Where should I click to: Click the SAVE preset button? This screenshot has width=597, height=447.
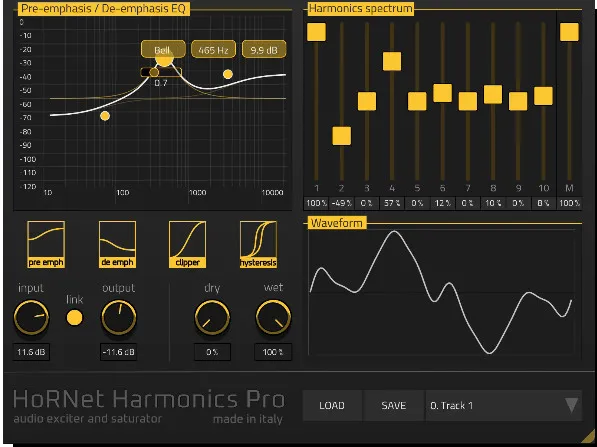[394, 405]
